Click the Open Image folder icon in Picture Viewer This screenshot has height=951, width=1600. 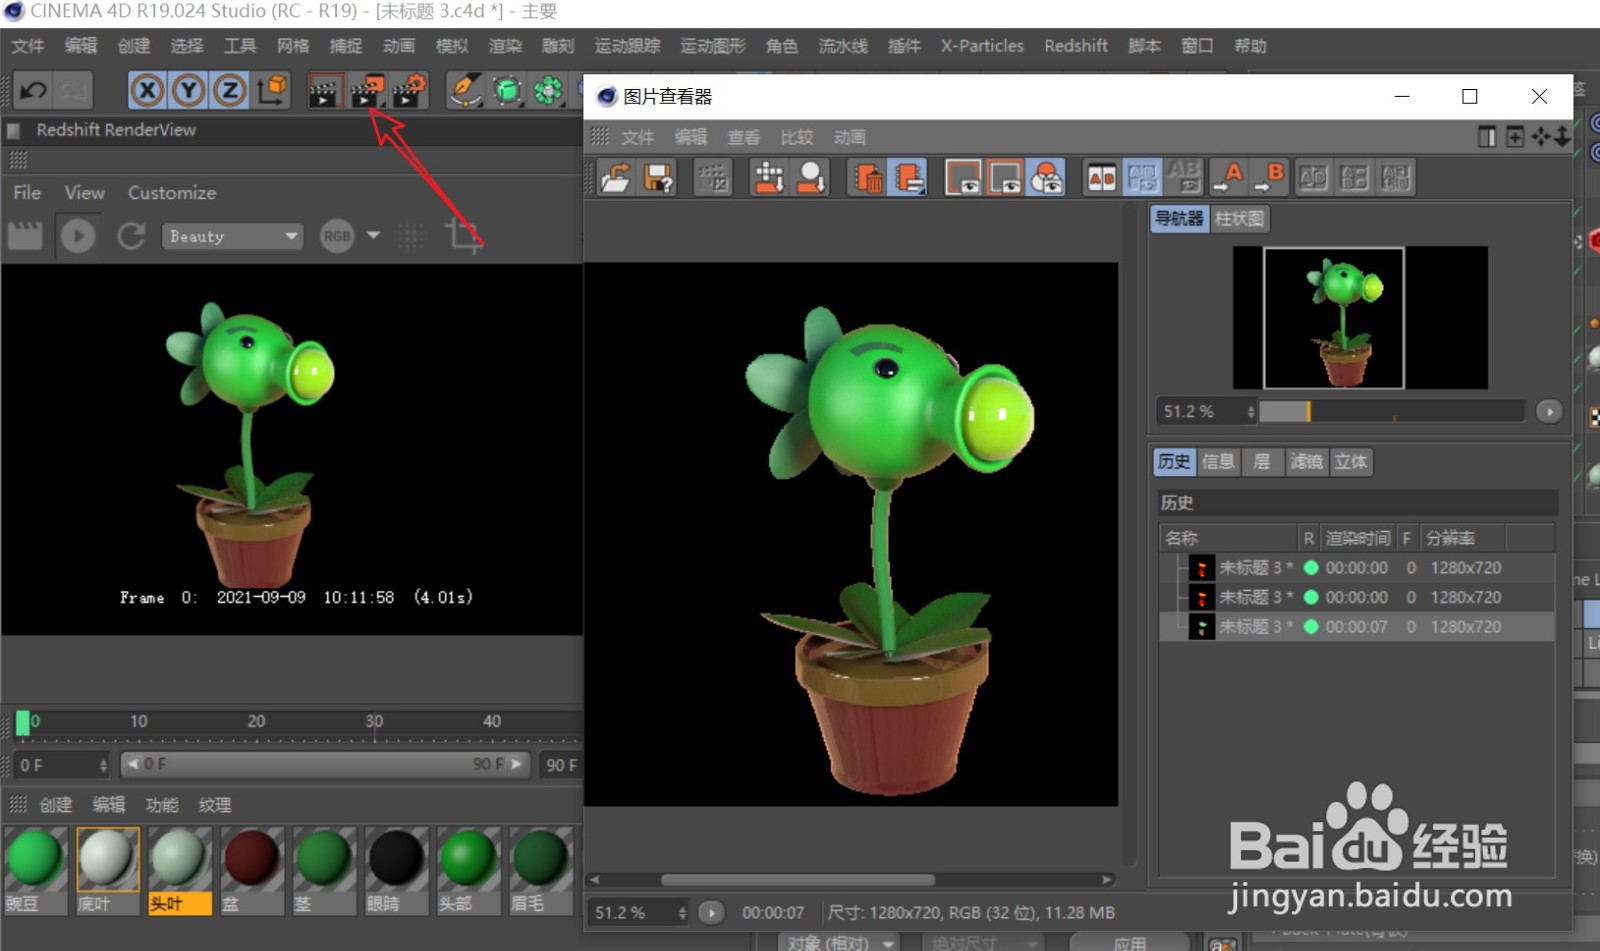click(x=615, y=178)
